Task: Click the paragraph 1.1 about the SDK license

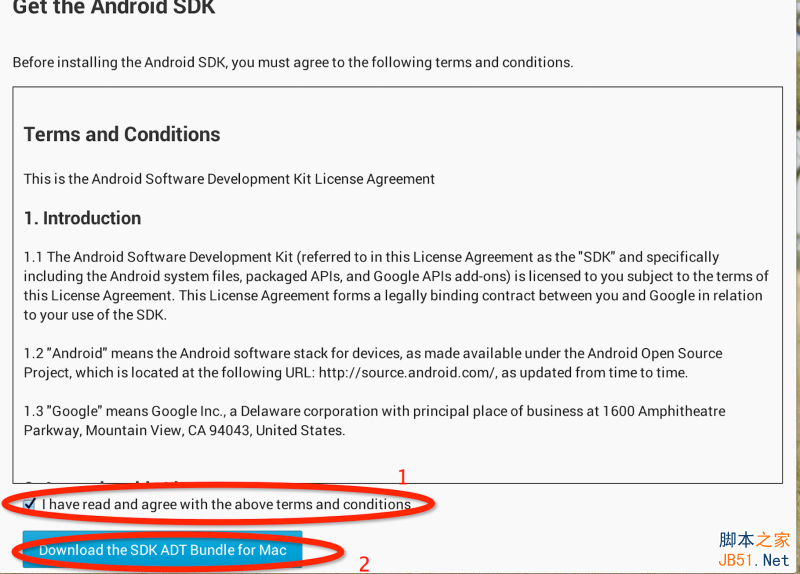Action: 396,286
